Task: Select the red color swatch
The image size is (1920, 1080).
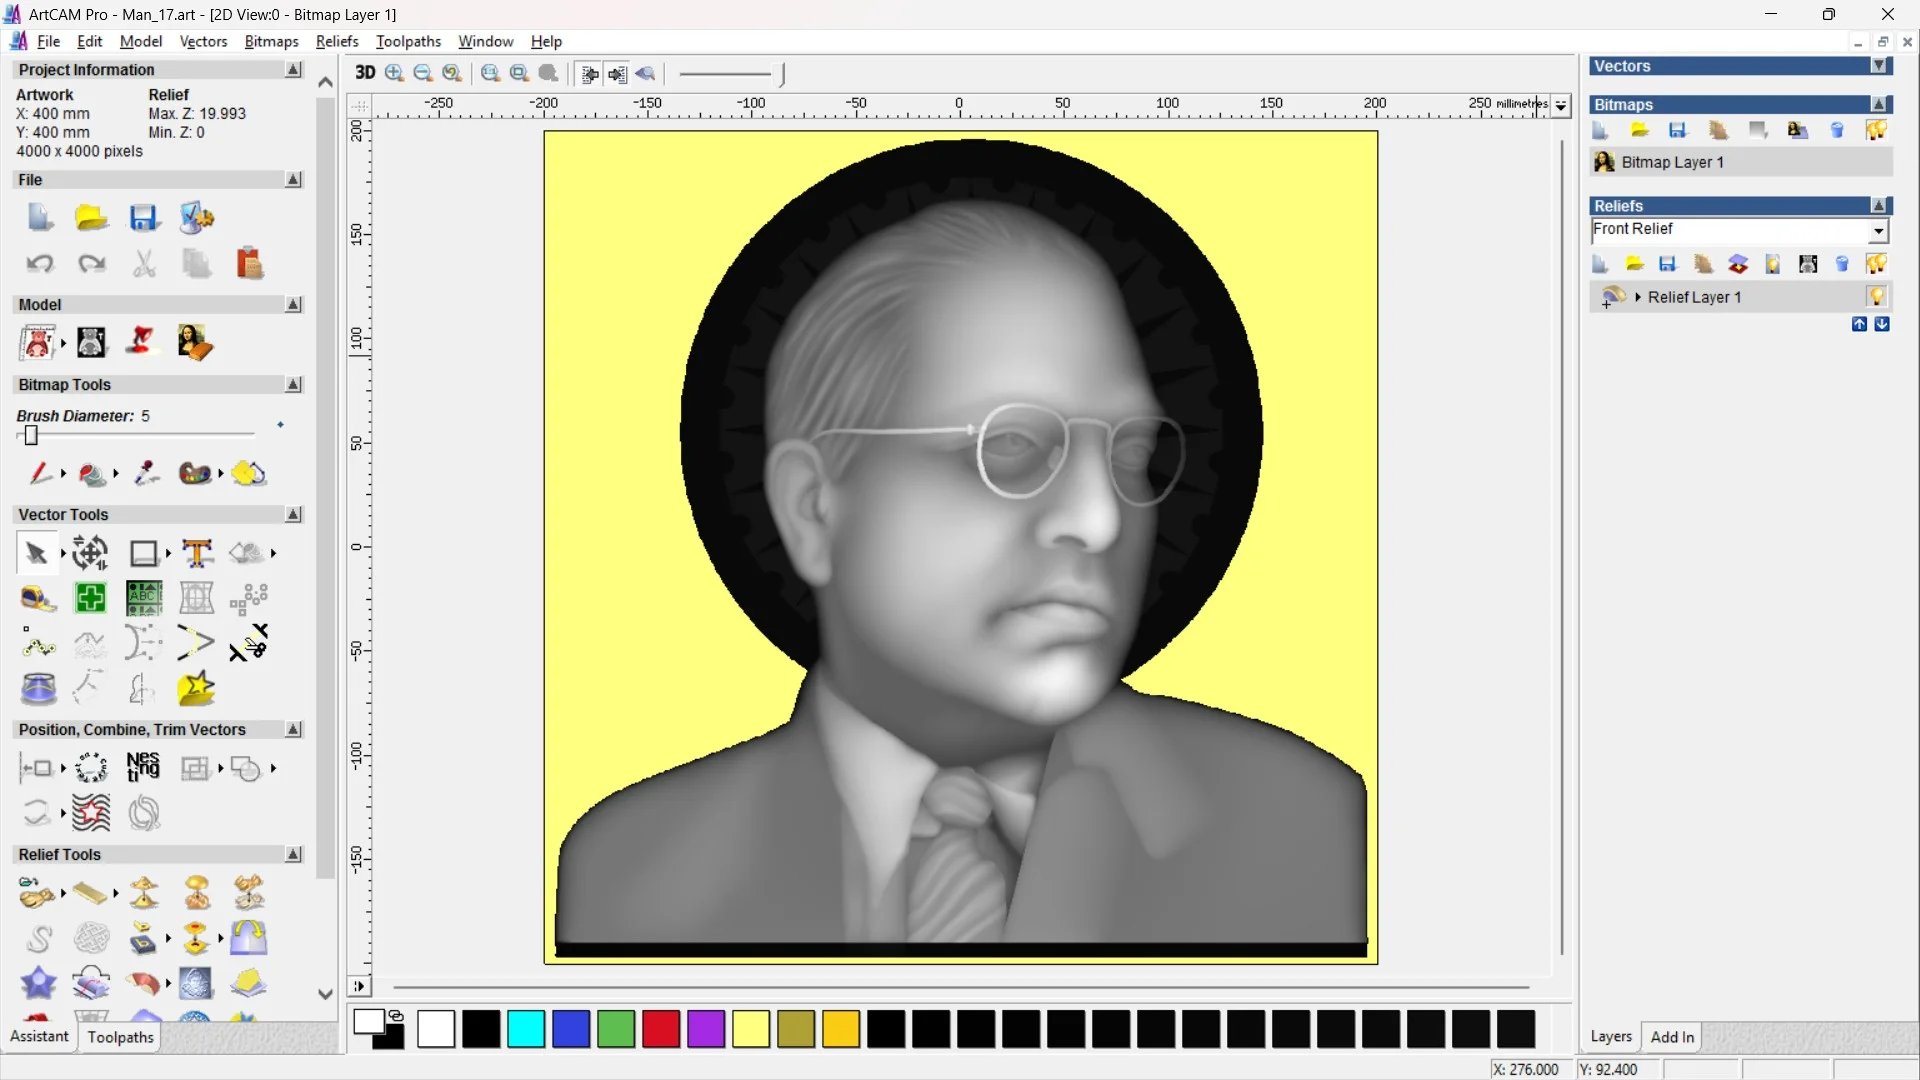Action: [660, 1029]
